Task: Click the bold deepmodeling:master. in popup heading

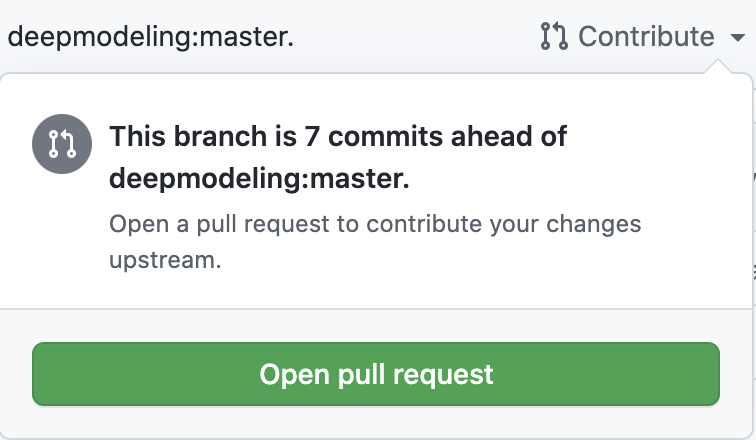Action: click(x=259, y=181)
